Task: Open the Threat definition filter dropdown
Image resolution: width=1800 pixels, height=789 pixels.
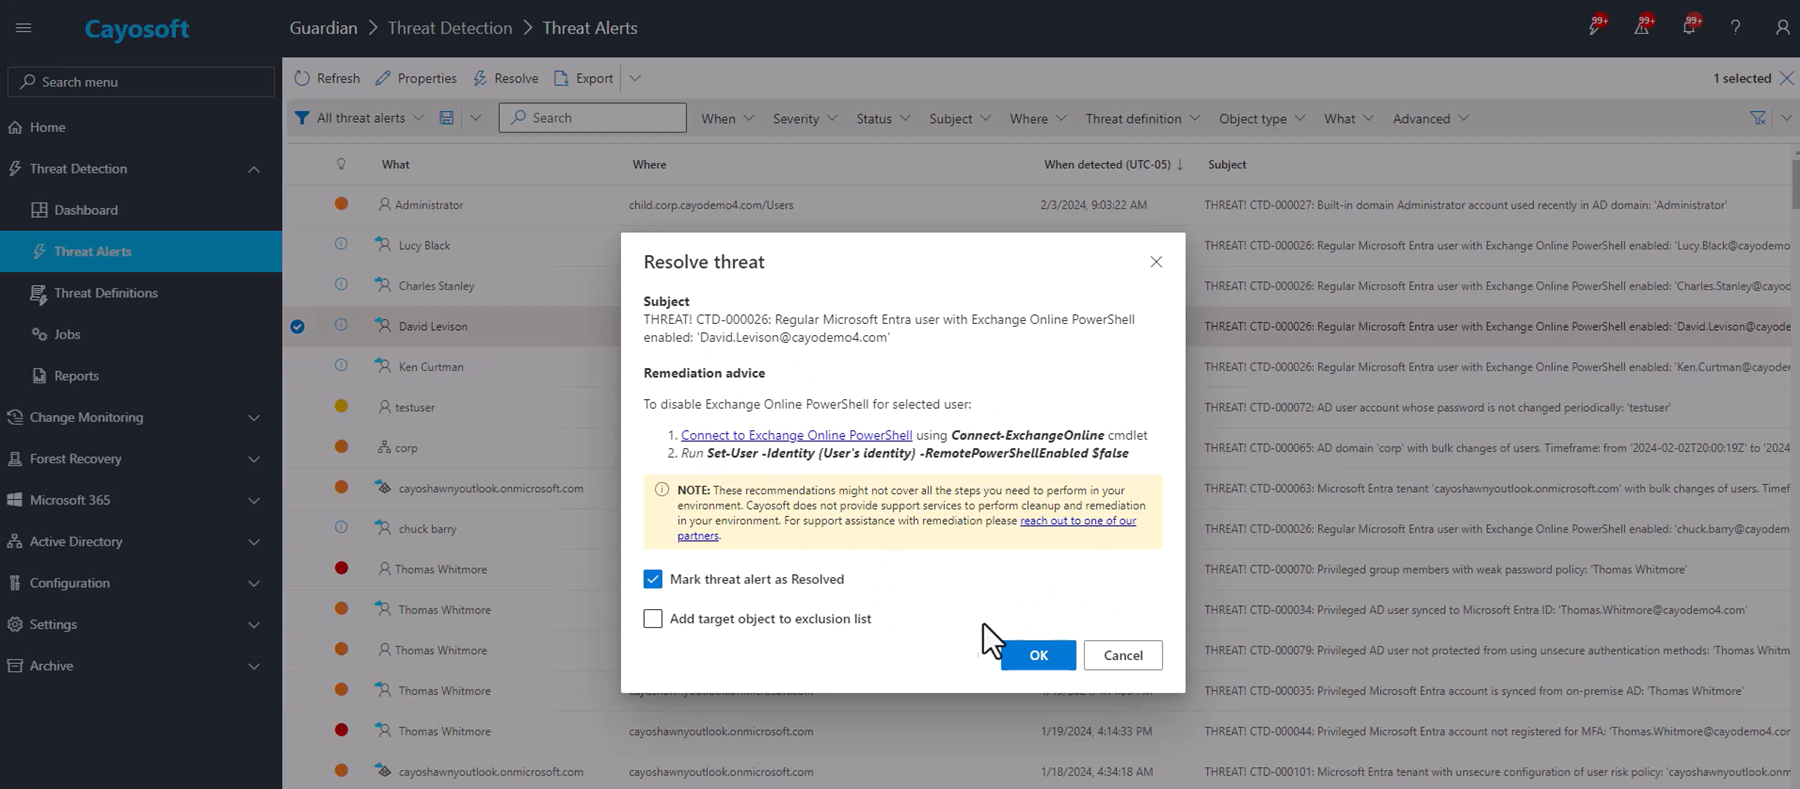Action: pos(1142,118)
